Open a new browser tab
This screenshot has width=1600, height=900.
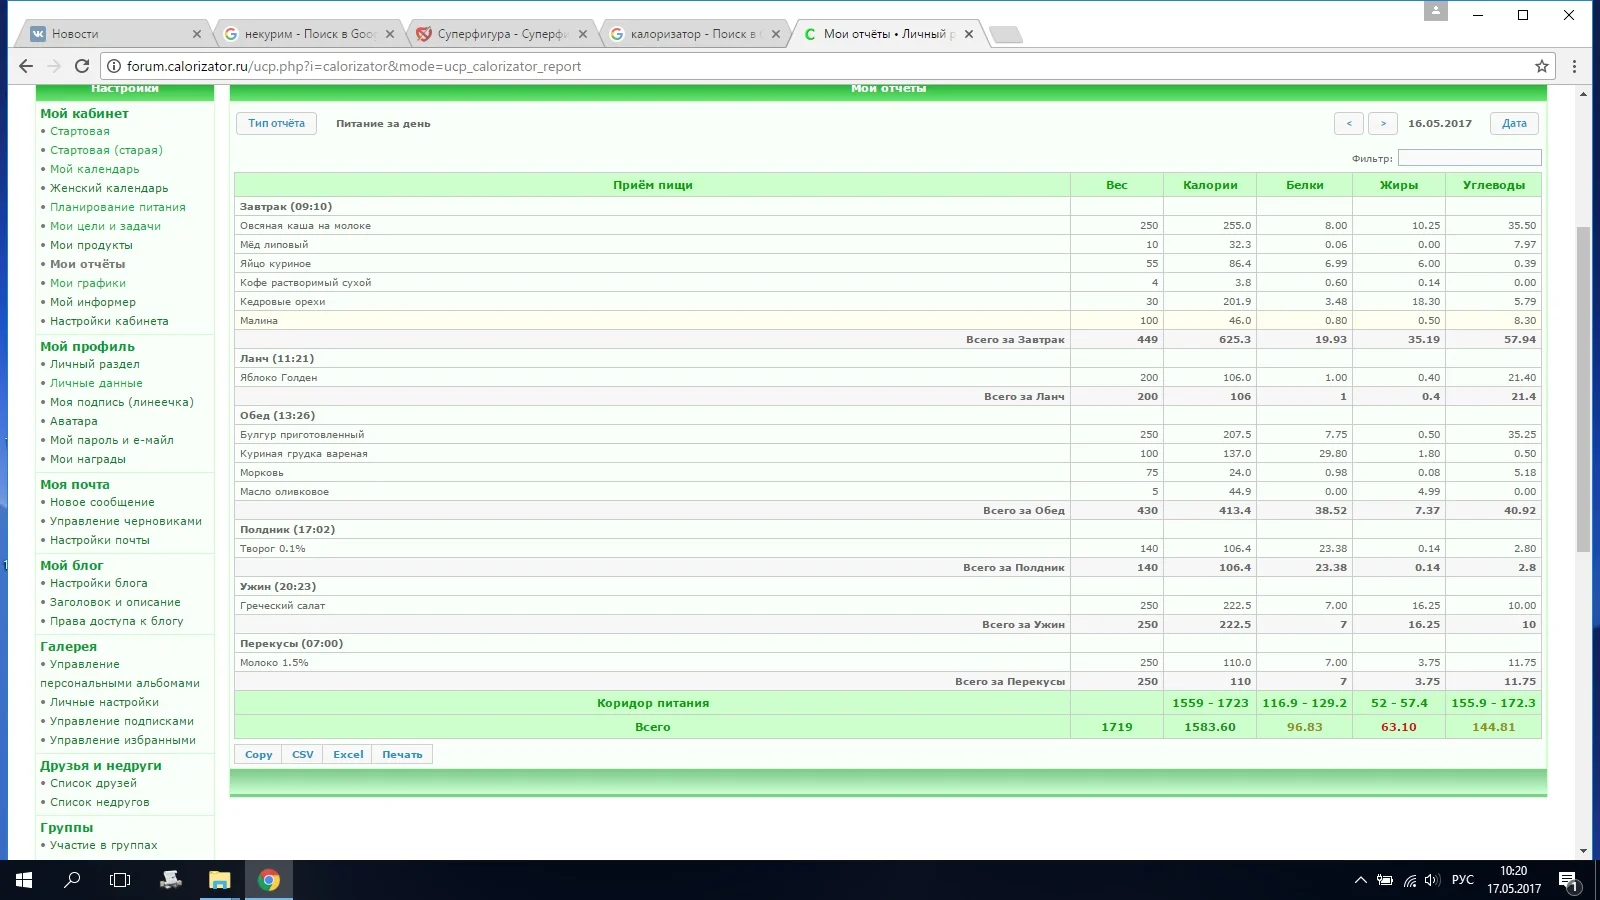(x=1005, y=35)
